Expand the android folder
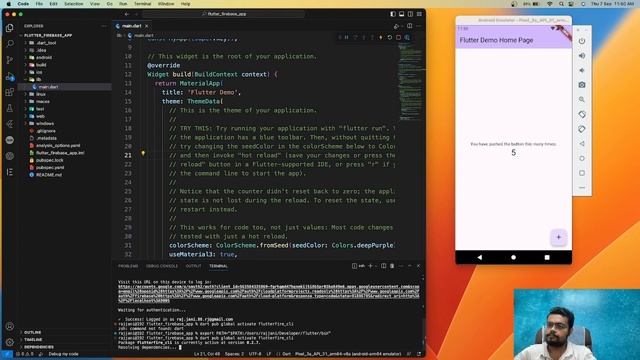The width and height of the screenshot is (640, 360). click(44, 58)
